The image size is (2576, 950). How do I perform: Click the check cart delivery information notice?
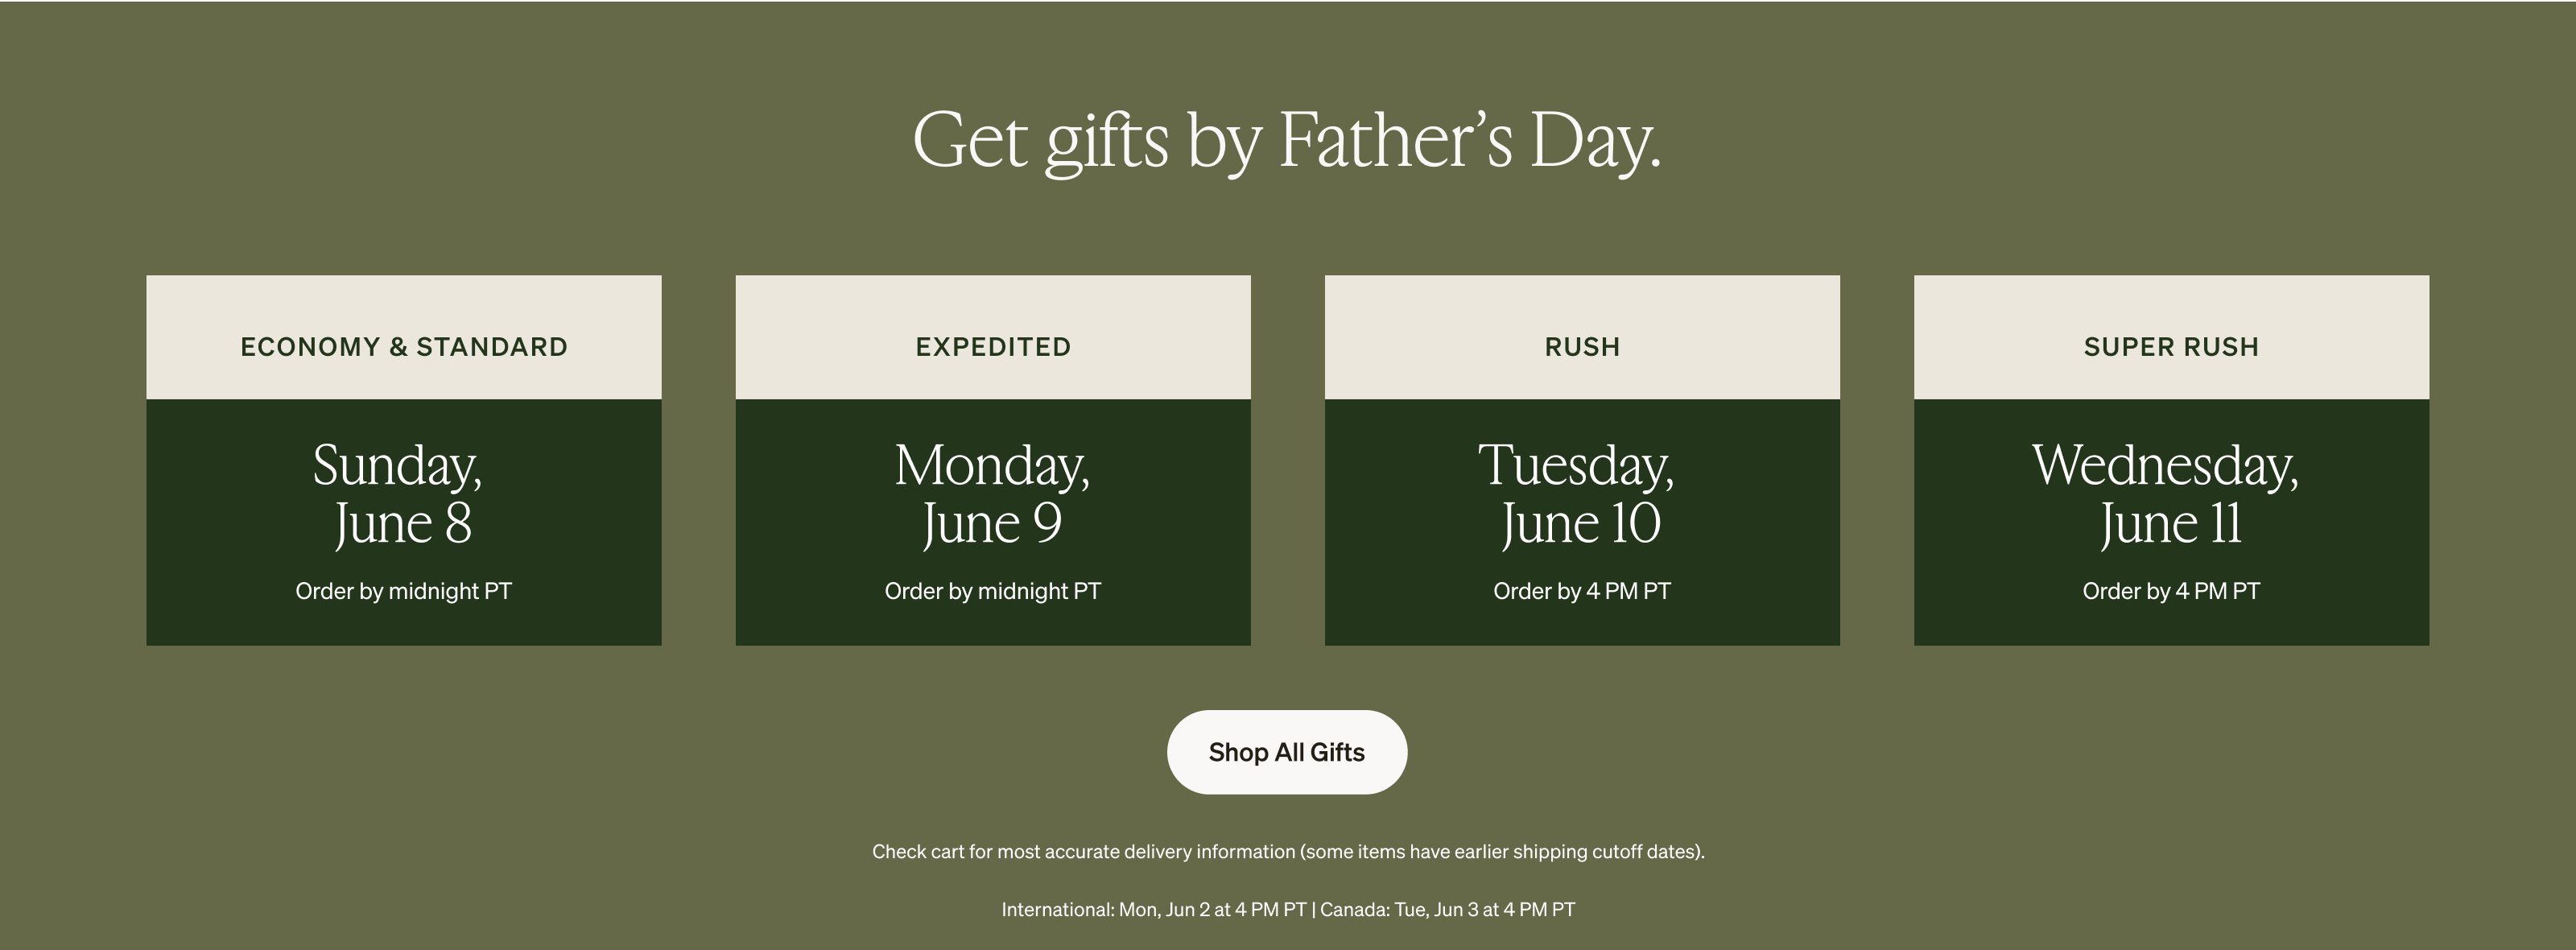click(1288, 851)
